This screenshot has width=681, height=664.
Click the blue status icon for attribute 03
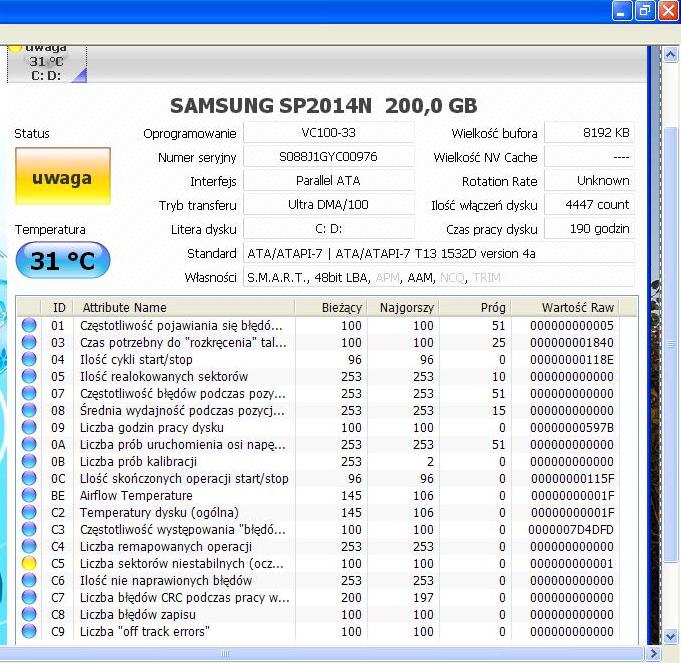coord(29,342)
